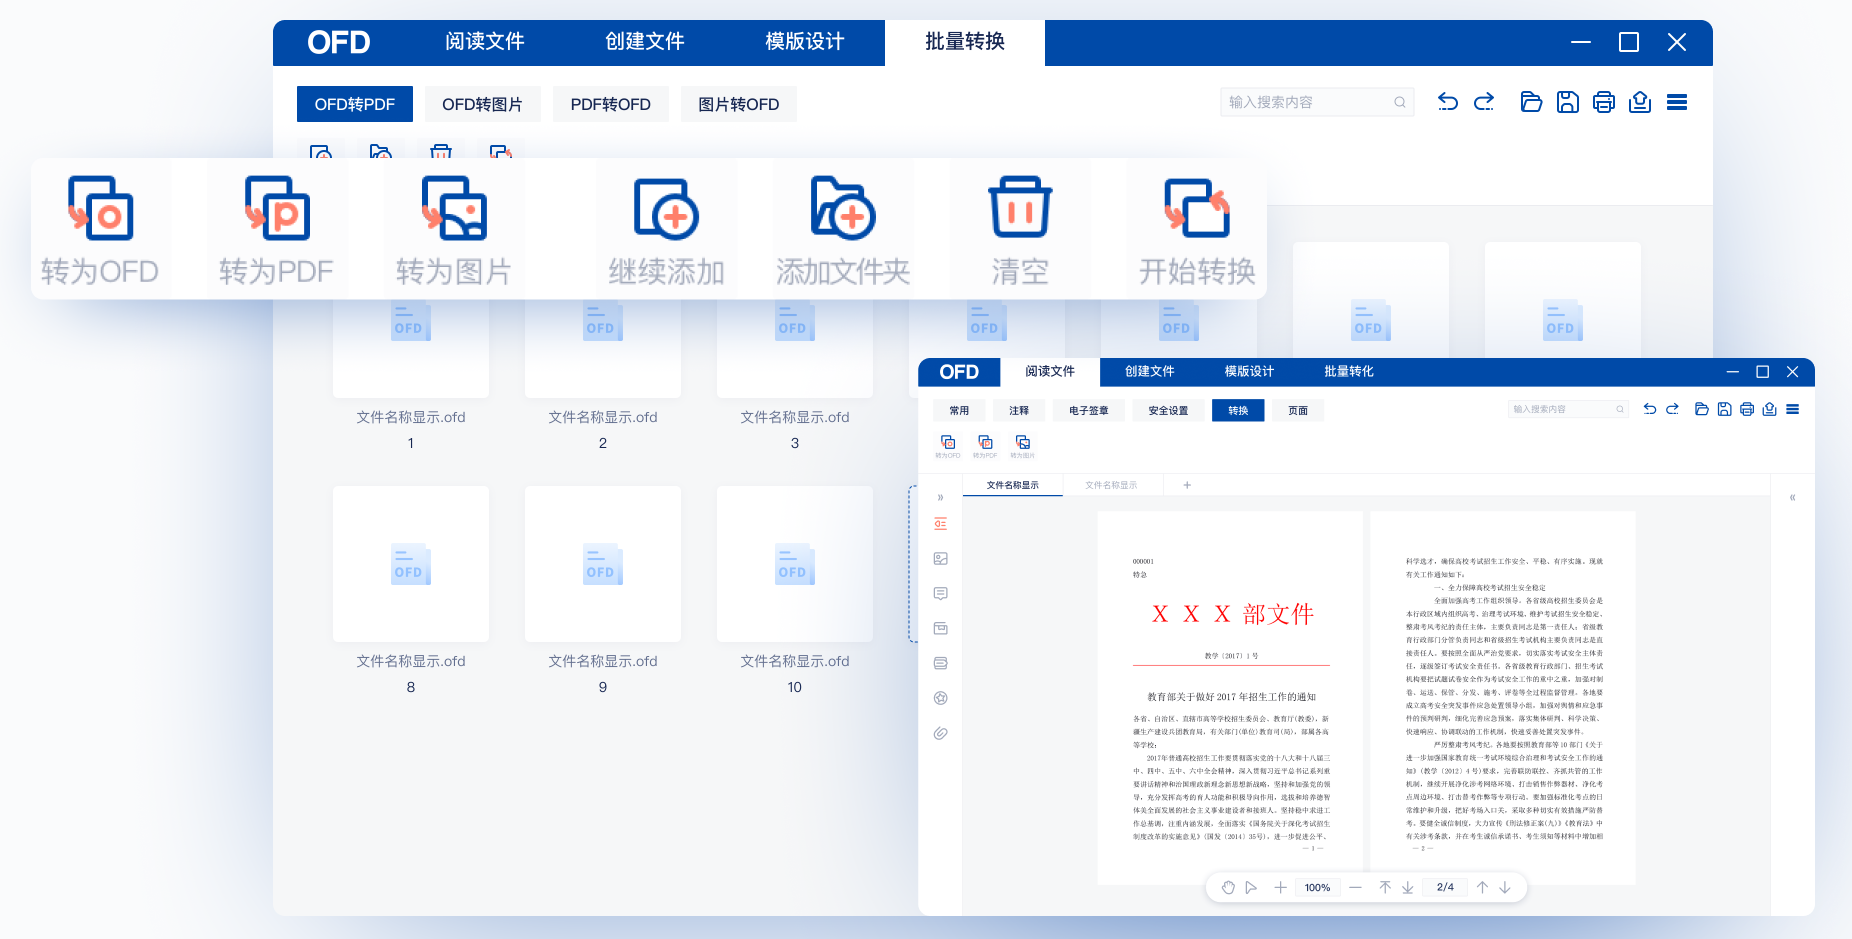Image resolution: width=1852 pixels, height=939 pixels.
Task: Click the 安全设置 ribbon button in the reader window
Action: point(1168,410)
